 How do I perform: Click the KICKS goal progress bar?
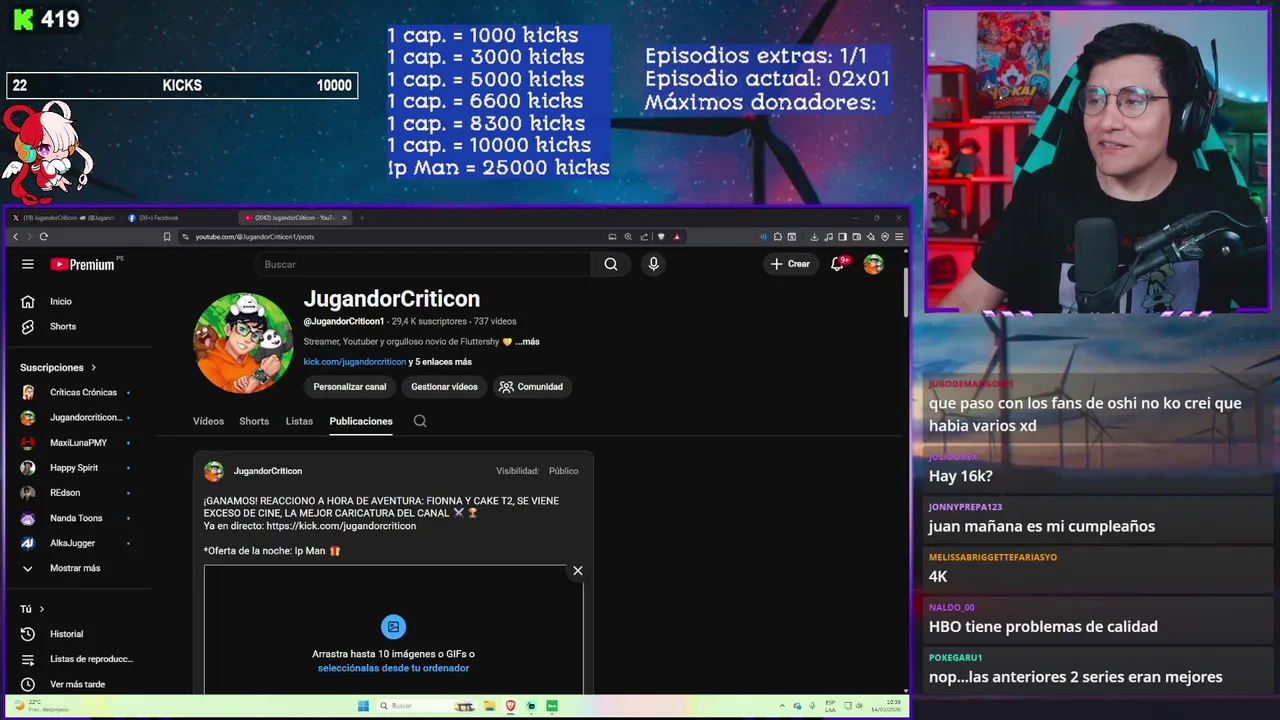click(x=182, y=86)
